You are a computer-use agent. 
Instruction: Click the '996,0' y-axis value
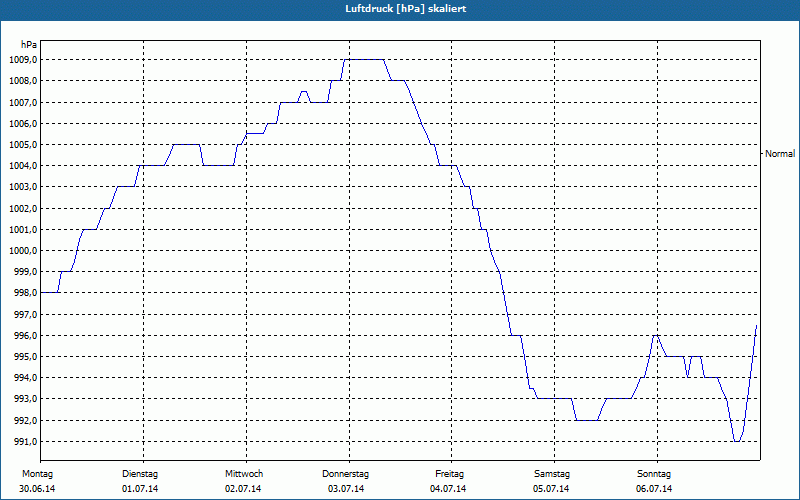[25, 336]
